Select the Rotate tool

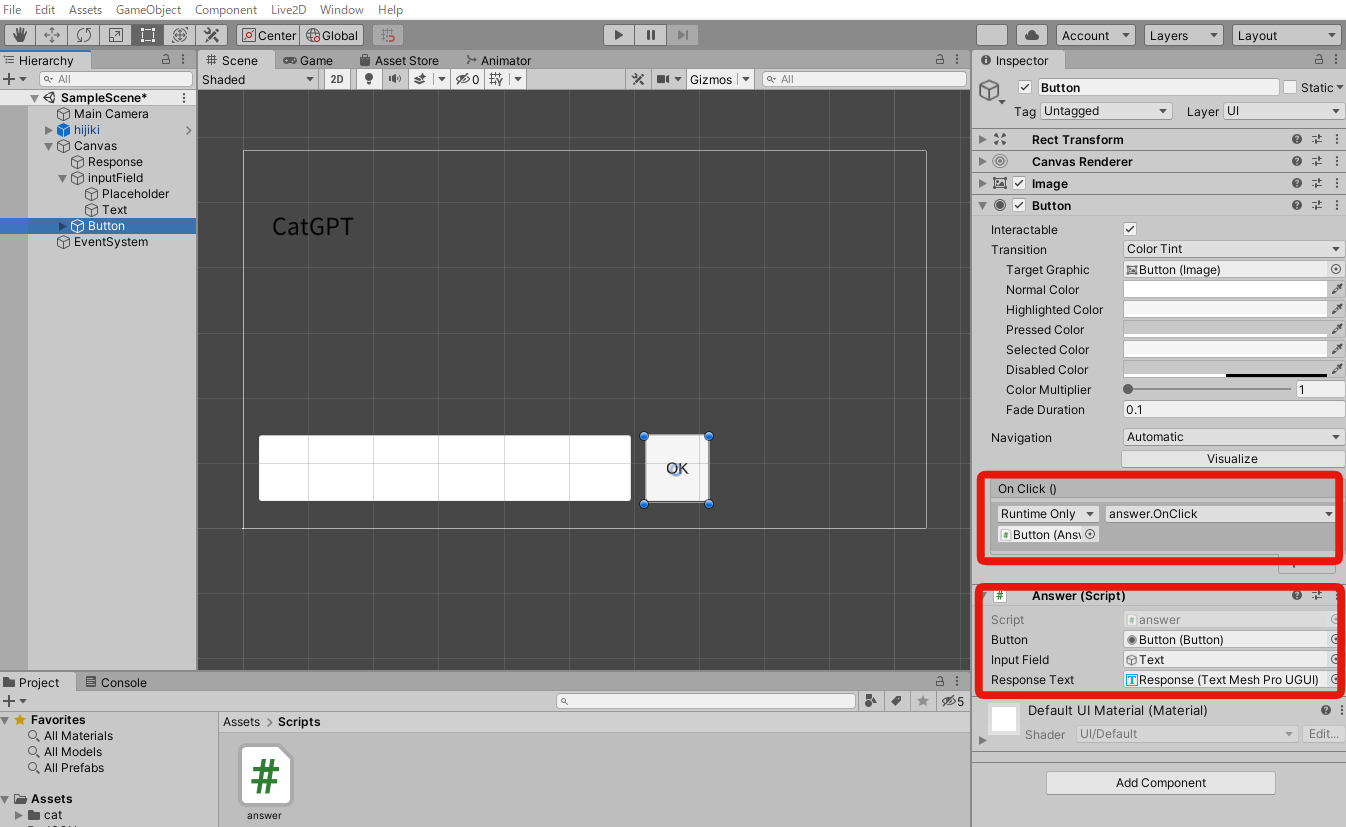pos(84,34)
